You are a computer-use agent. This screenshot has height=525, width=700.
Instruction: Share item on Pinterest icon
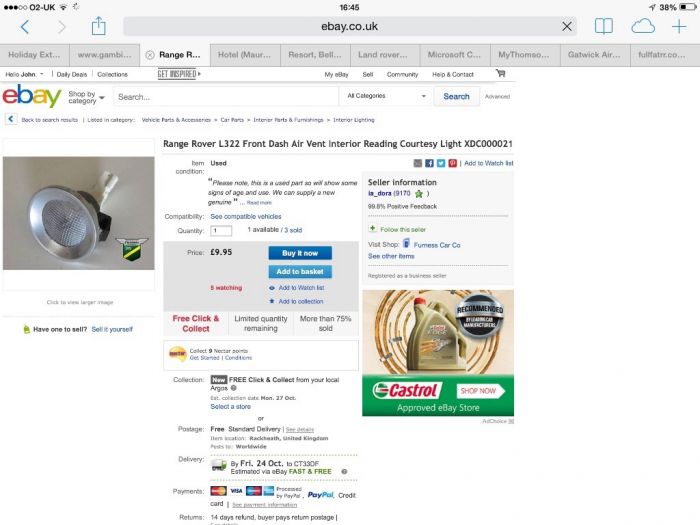pos(452,163)
